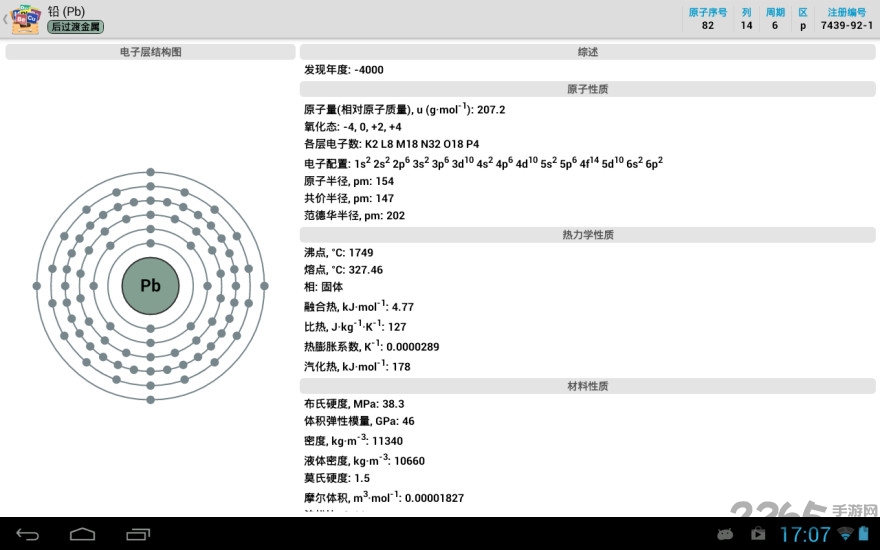Image resolution: width=880 pixels, height=550 pixels.
Task: Tap the 液体密度 10660 line
Action: (364, 460)
